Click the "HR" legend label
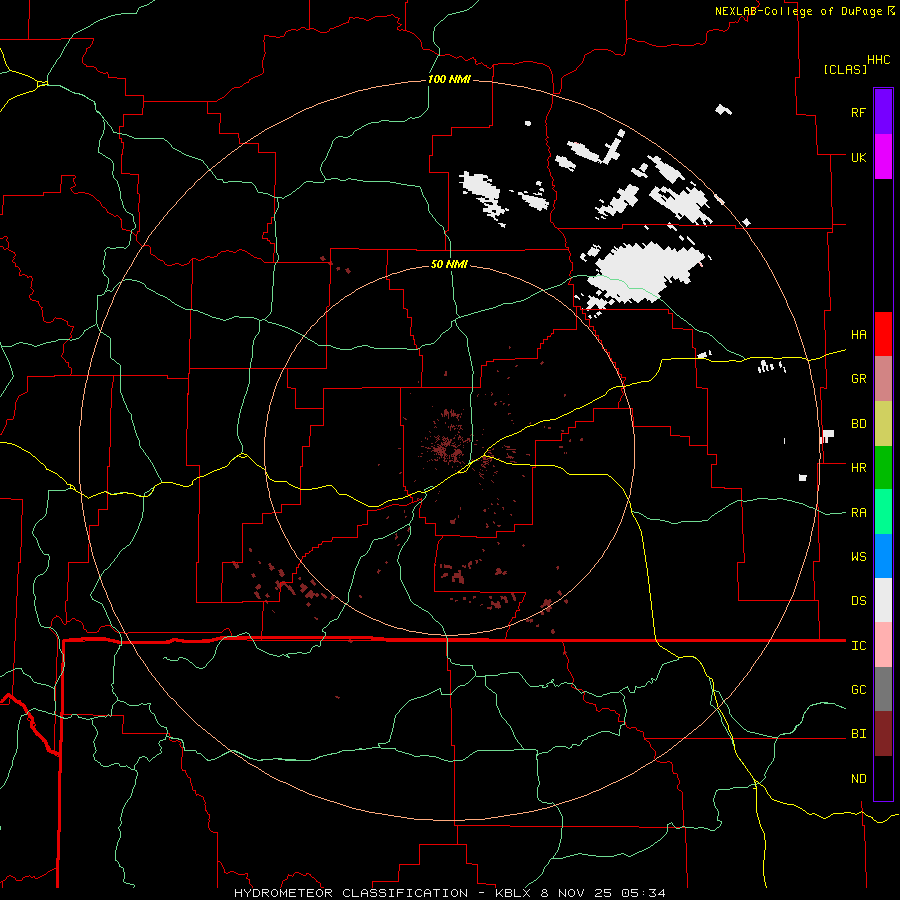Image resolution: width=900 pixels, height=900 pixels. 858,468
